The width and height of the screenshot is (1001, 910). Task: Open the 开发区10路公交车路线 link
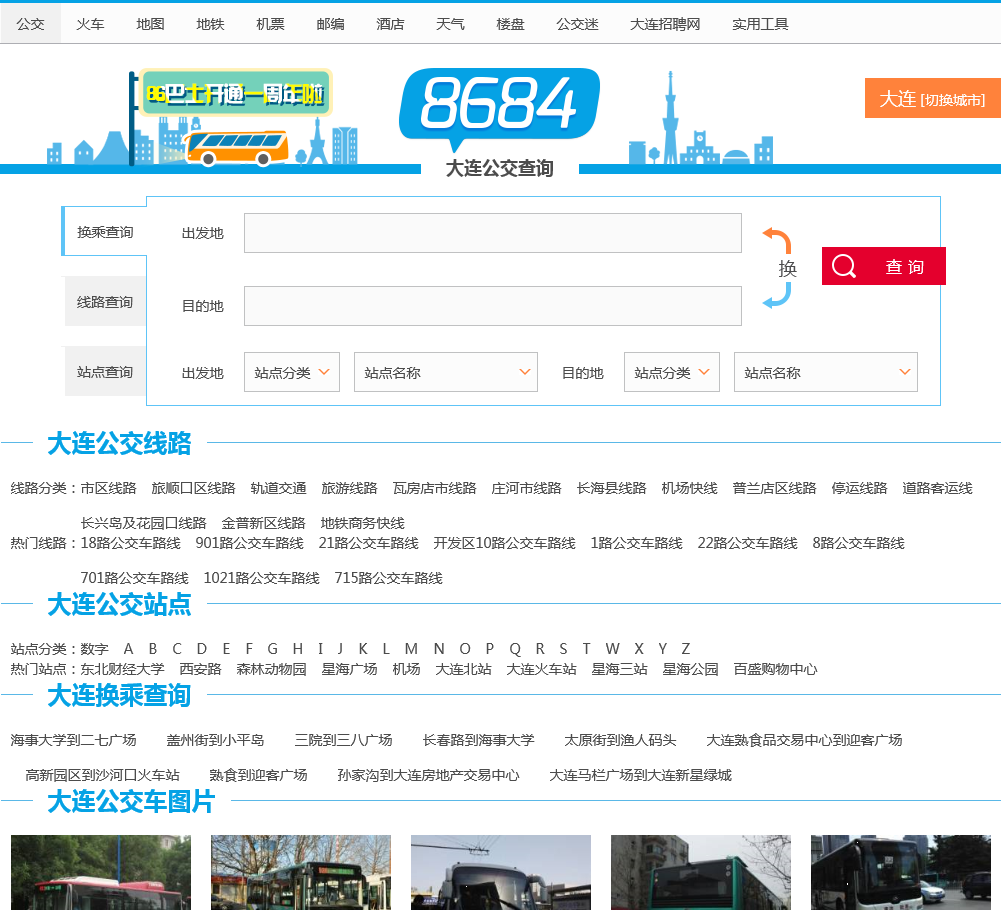[504, 543]
